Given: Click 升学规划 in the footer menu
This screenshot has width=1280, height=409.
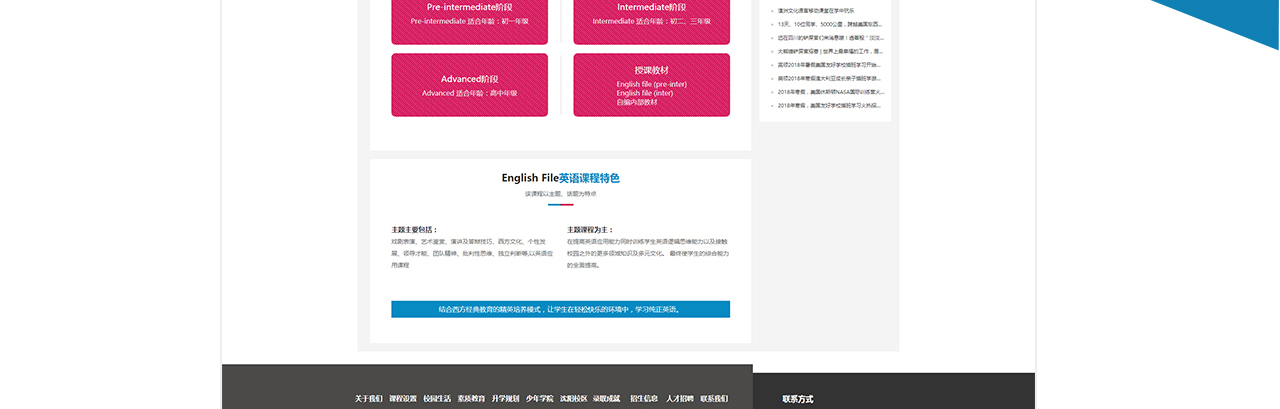Looking at the screenshot, I should pyautogui.click(x=505, y=399).
